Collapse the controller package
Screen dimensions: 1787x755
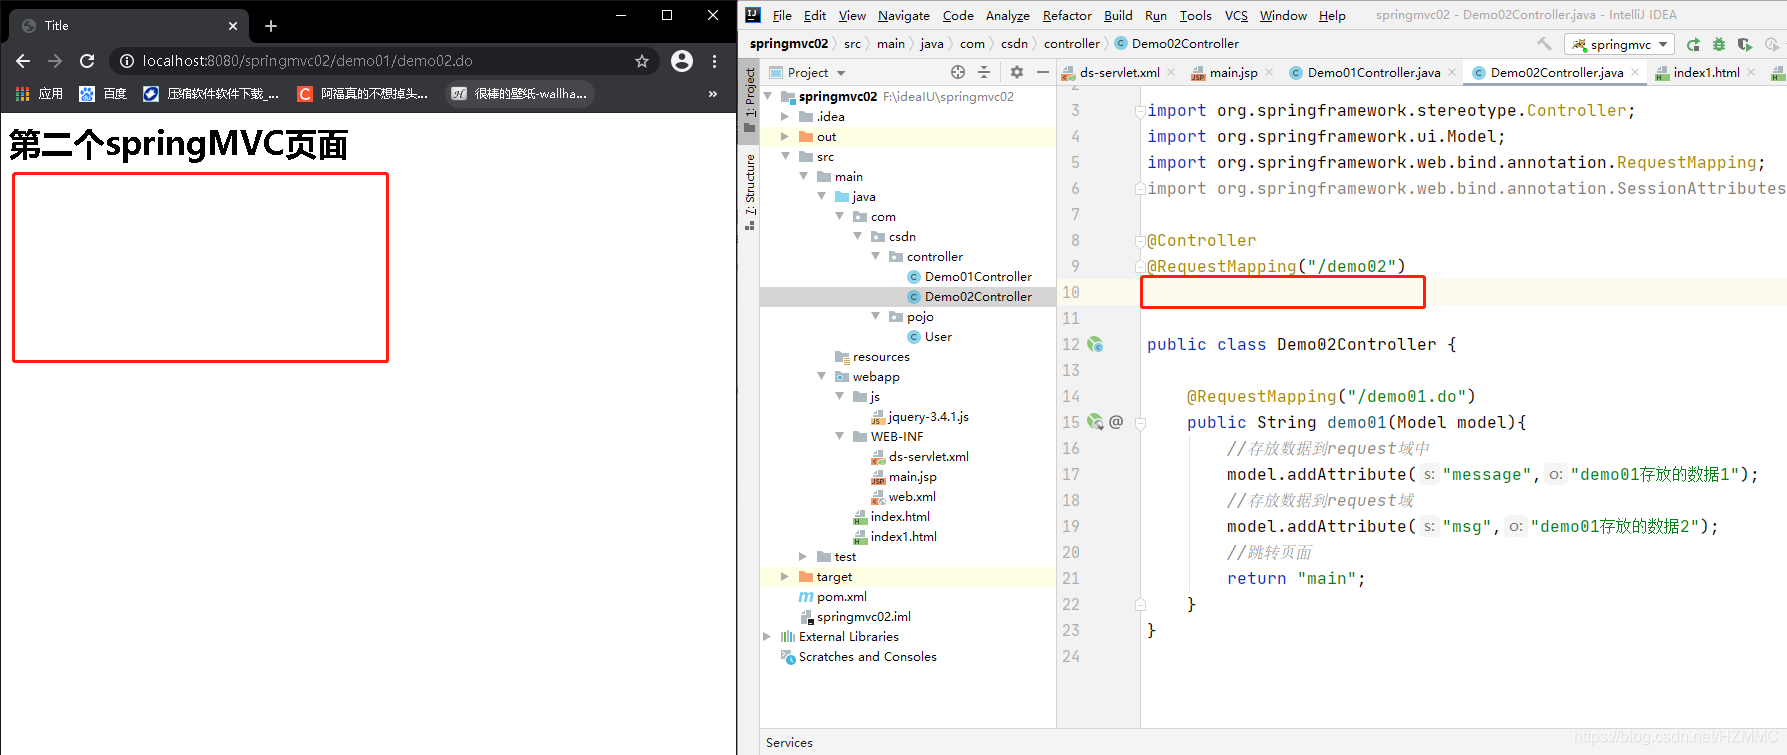pos(876,256)
